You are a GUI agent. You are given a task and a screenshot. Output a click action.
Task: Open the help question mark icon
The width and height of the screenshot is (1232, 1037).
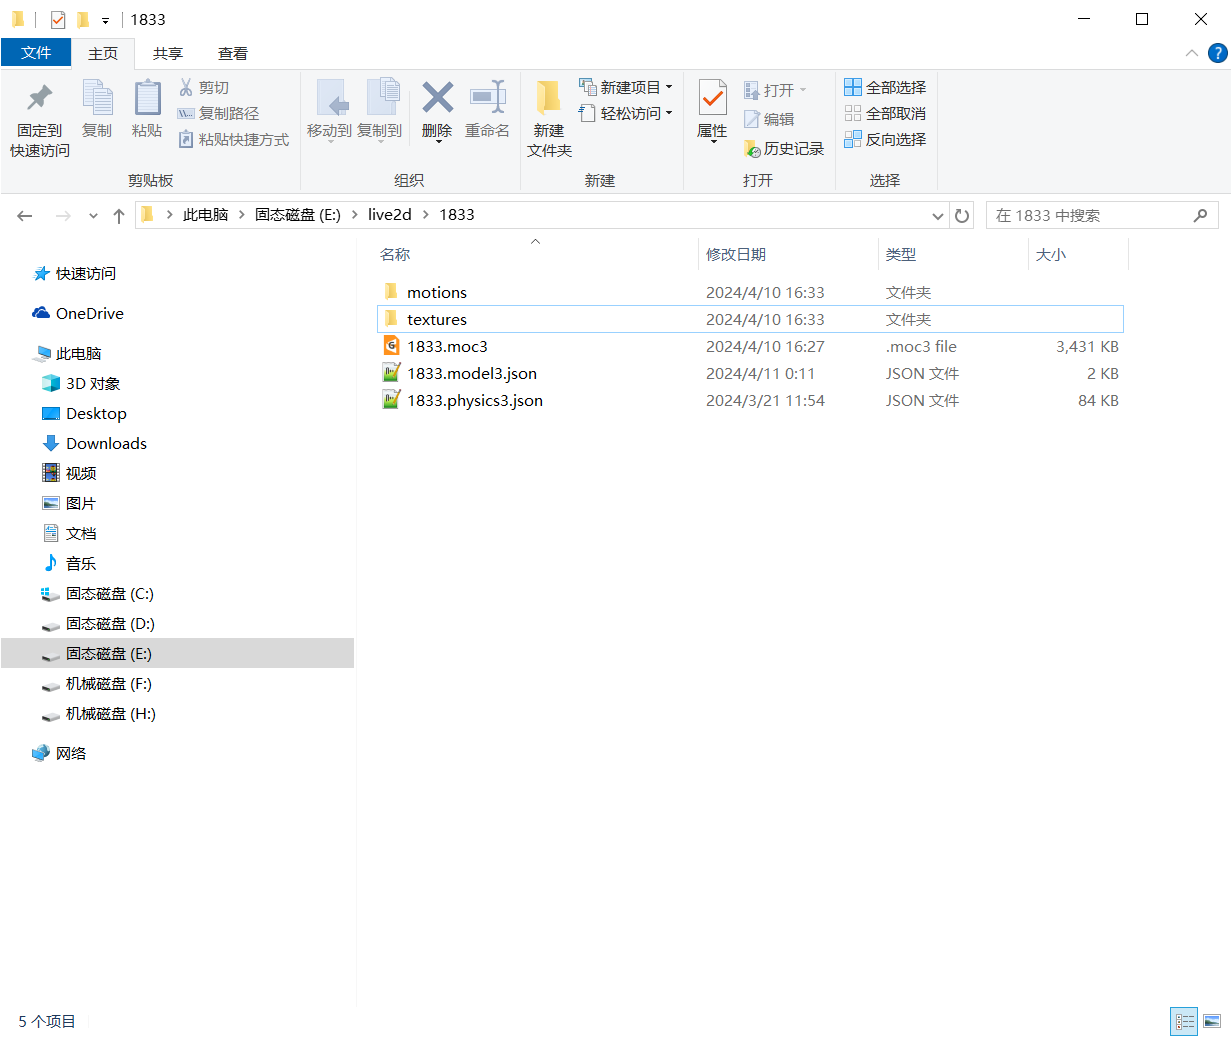1218,53
